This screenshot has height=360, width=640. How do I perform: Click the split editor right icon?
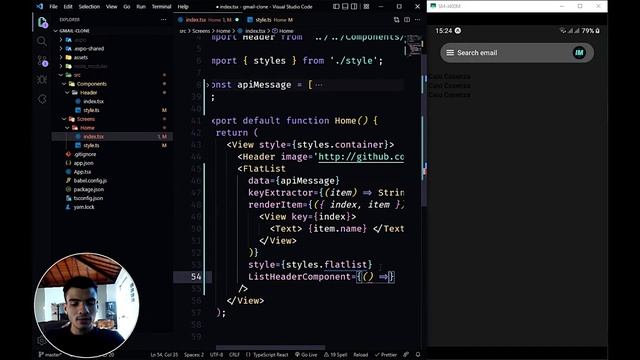[x=407, y=20]
